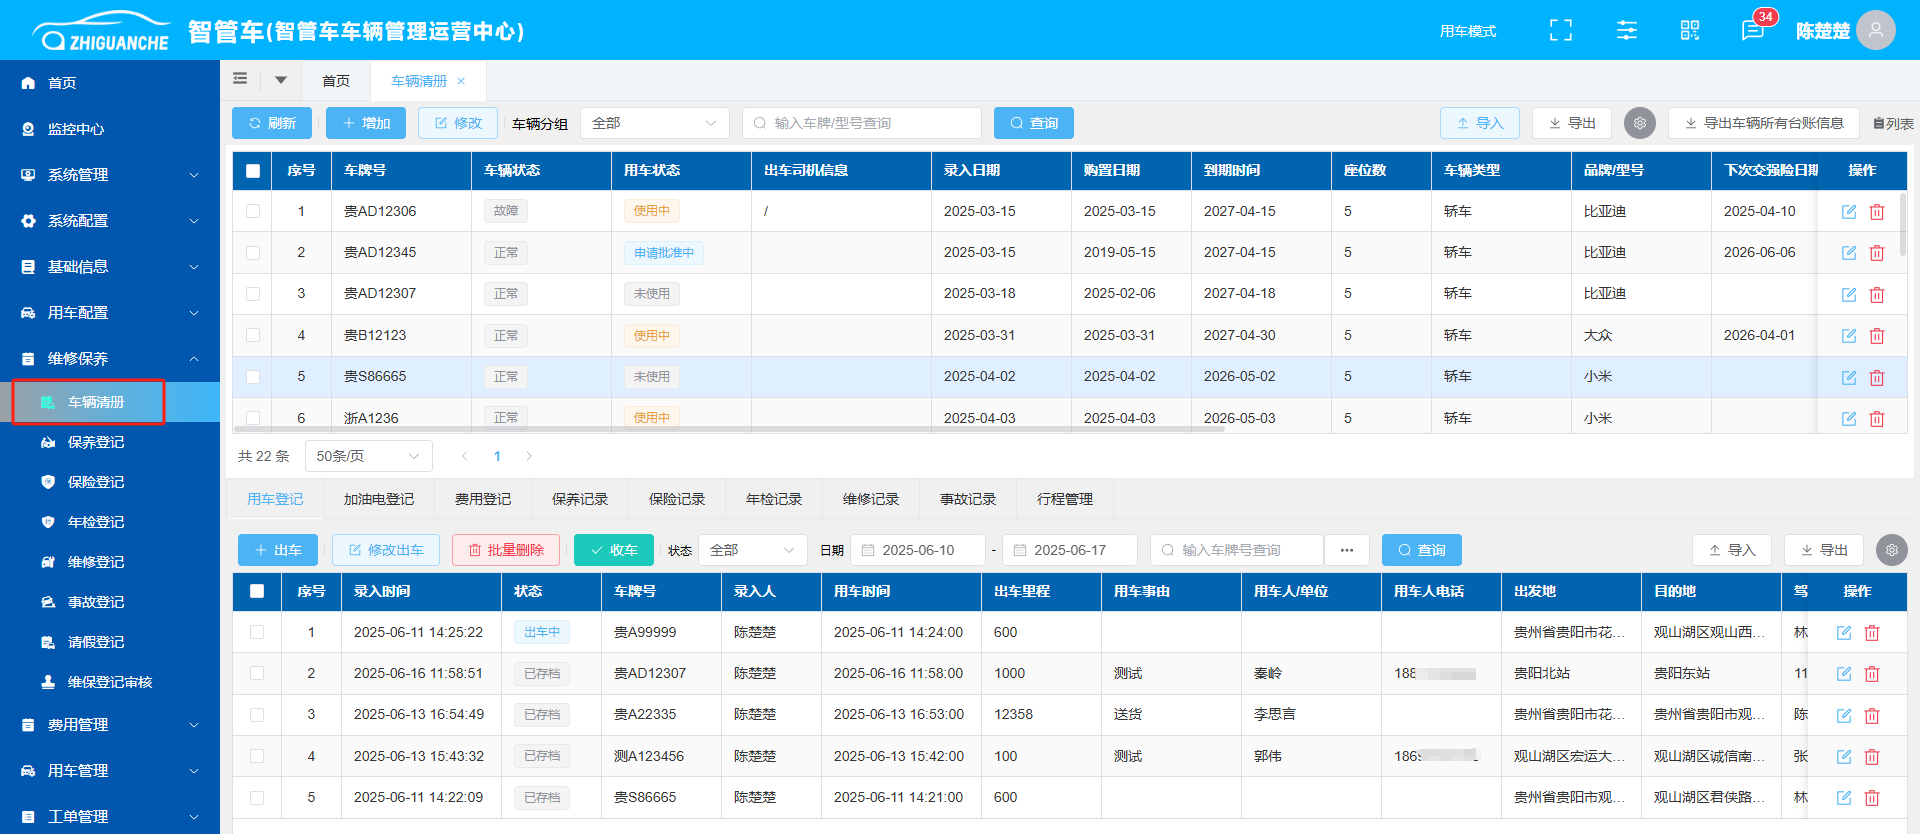Click the 增加 button
Image resolution: width=1920 pixels, height=834 pixels.
[x=366, y=123]
